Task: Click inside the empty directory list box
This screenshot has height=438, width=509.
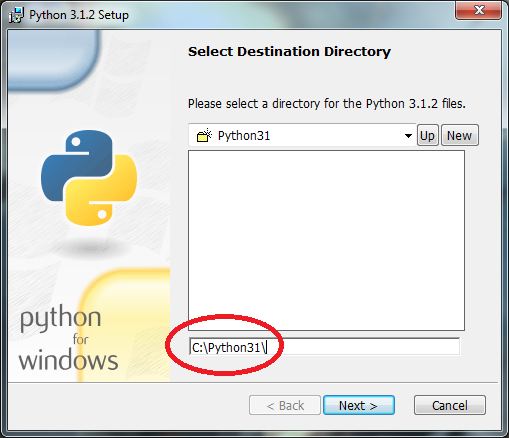Action: 326,240
